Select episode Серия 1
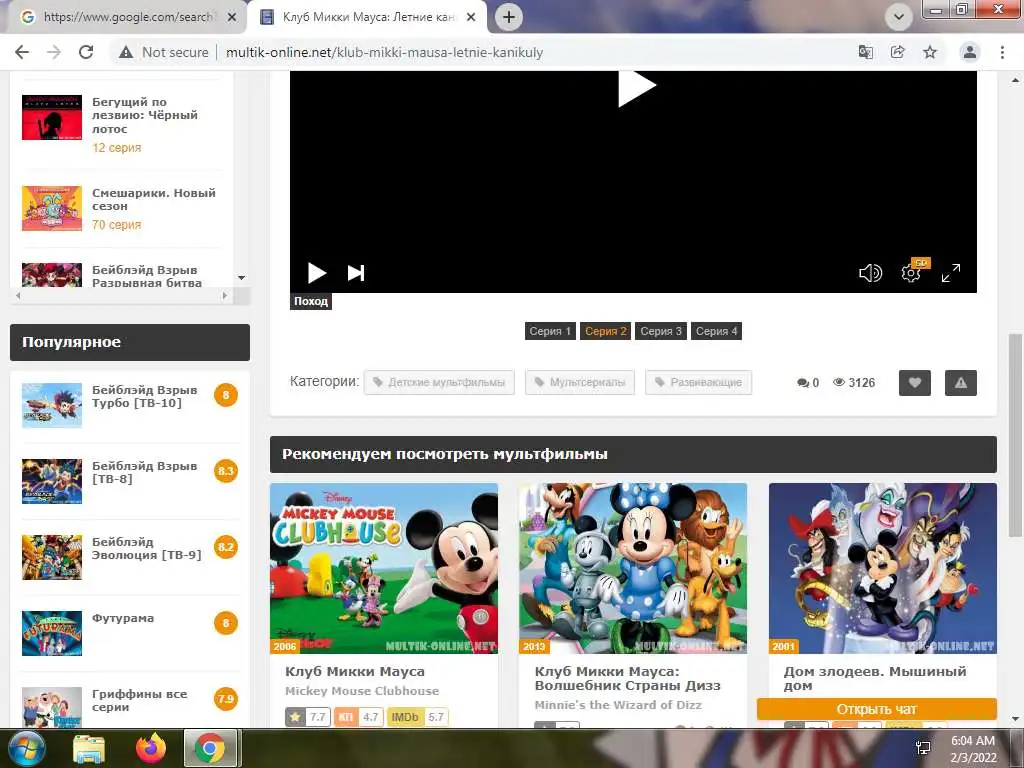1024x768 pixels. (x=550, y=331)
